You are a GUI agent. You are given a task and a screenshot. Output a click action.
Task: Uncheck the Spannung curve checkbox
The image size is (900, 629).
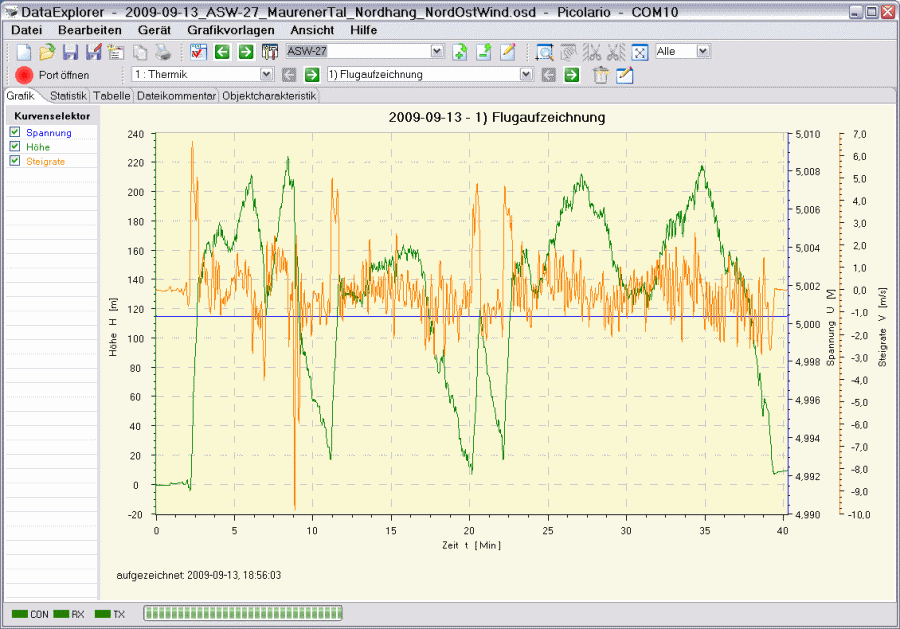coord(15,132)
